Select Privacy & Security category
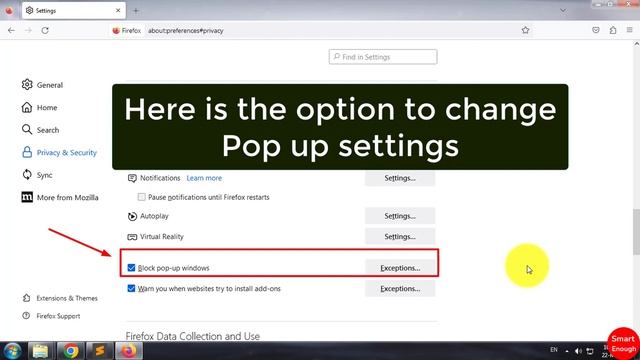This screenshot has width=640, height=360. click(x=59, y=152)
